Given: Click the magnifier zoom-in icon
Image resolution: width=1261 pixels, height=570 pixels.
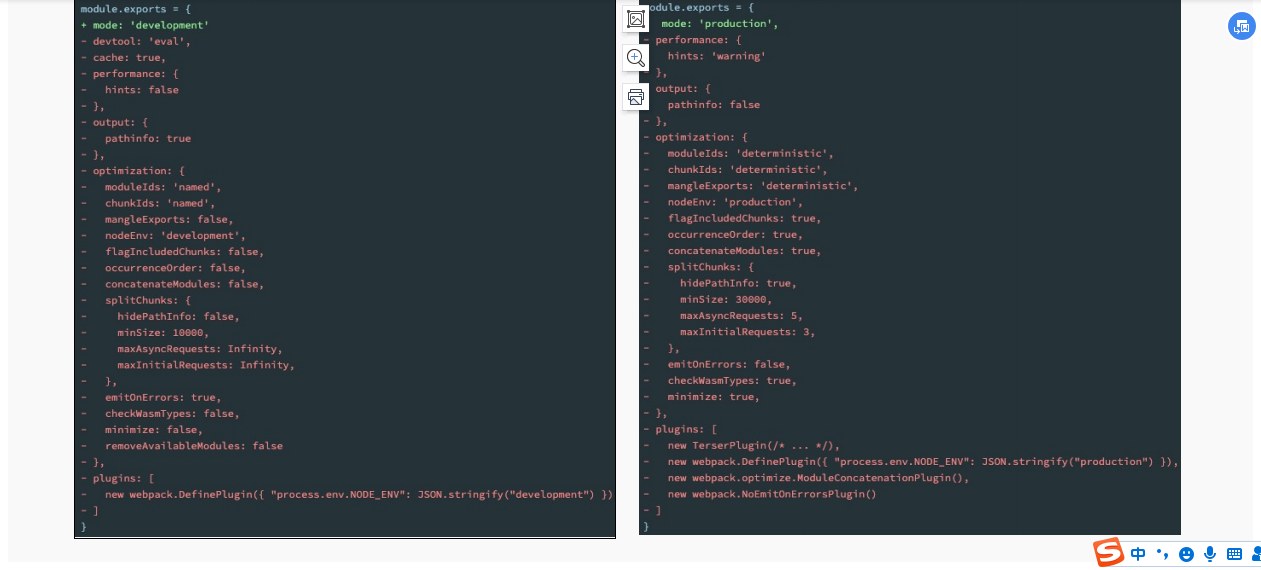Looking at the screenshot, I should pyautogui.click(x=636, y=57).
